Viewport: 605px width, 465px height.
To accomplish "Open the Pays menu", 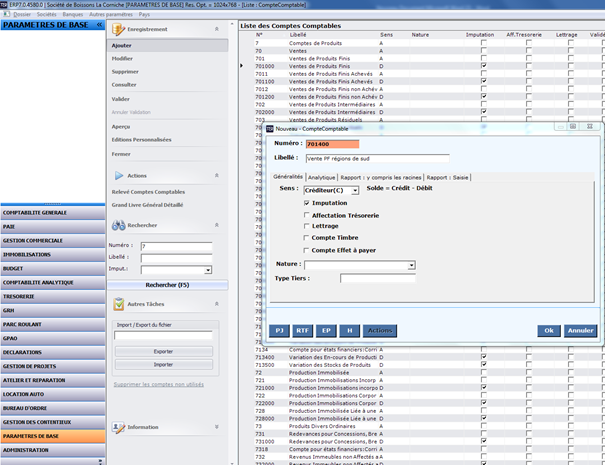I will pos(144,14).
